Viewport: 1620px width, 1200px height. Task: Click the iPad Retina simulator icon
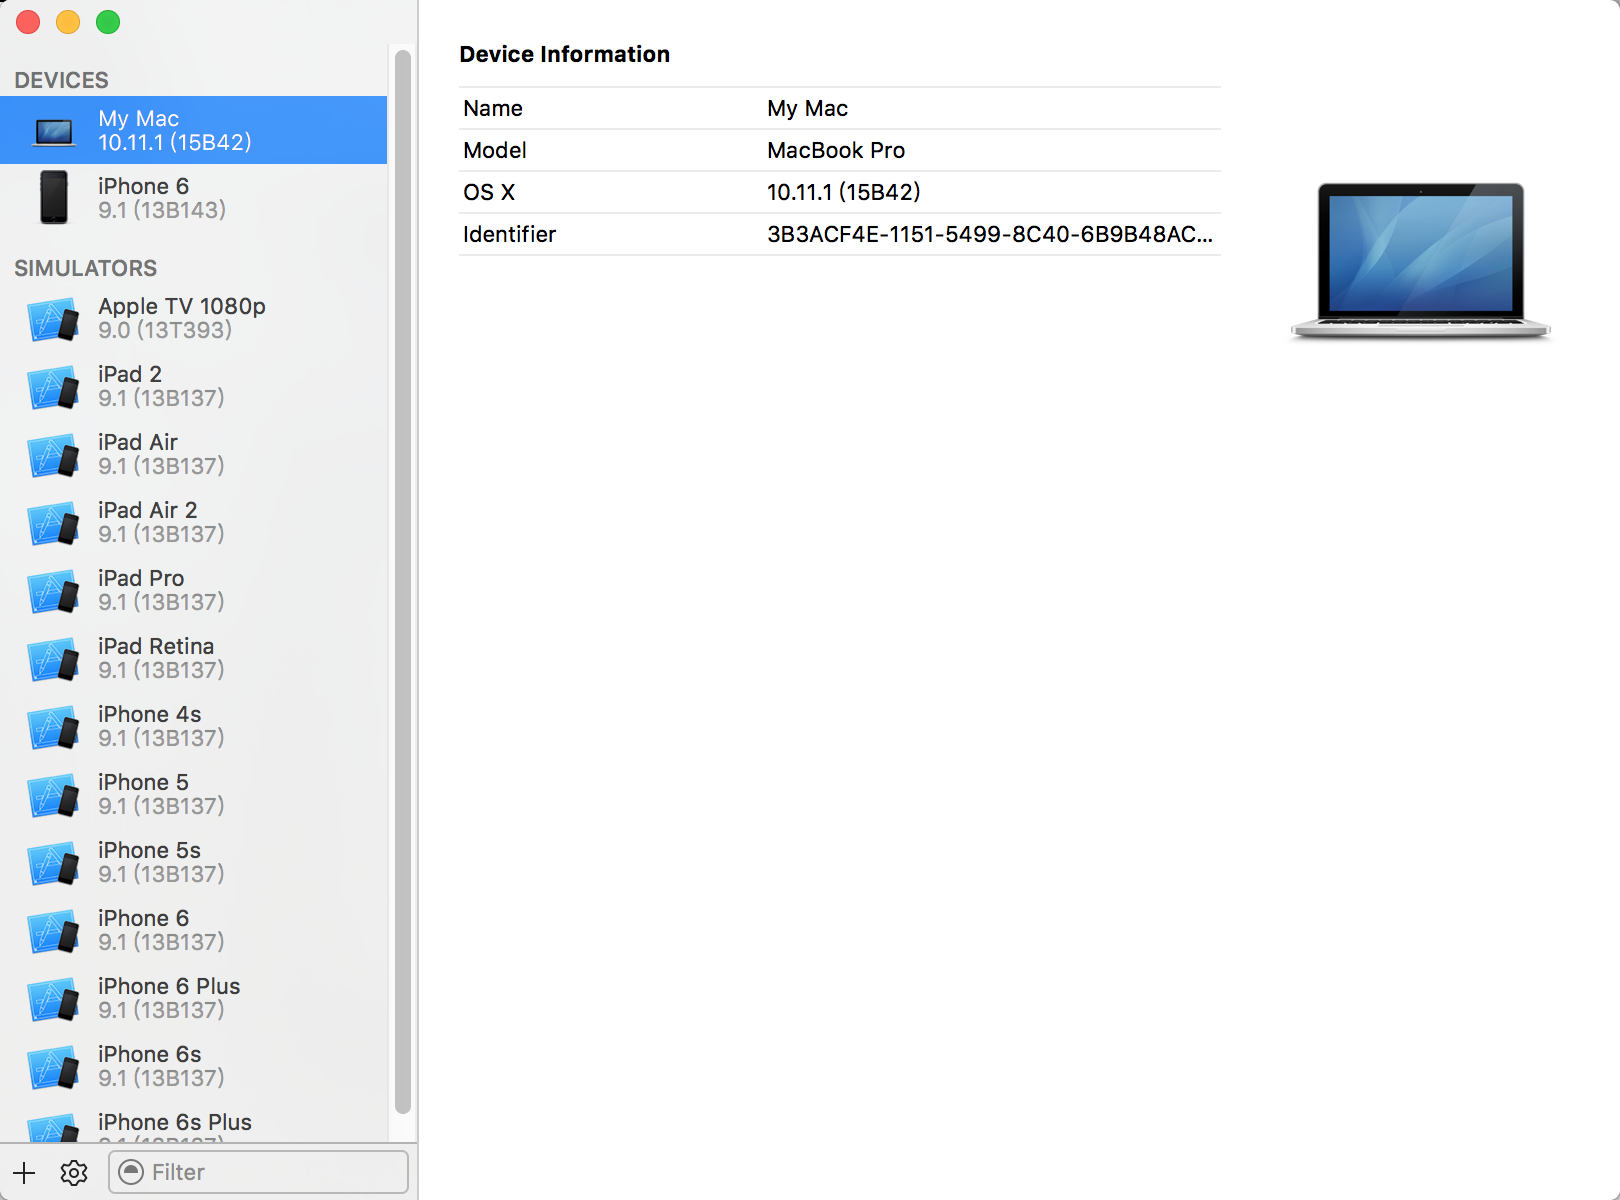coord(54,659)
